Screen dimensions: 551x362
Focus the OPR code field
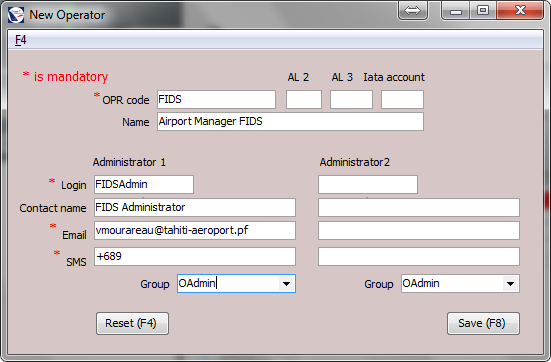point(216,99)
